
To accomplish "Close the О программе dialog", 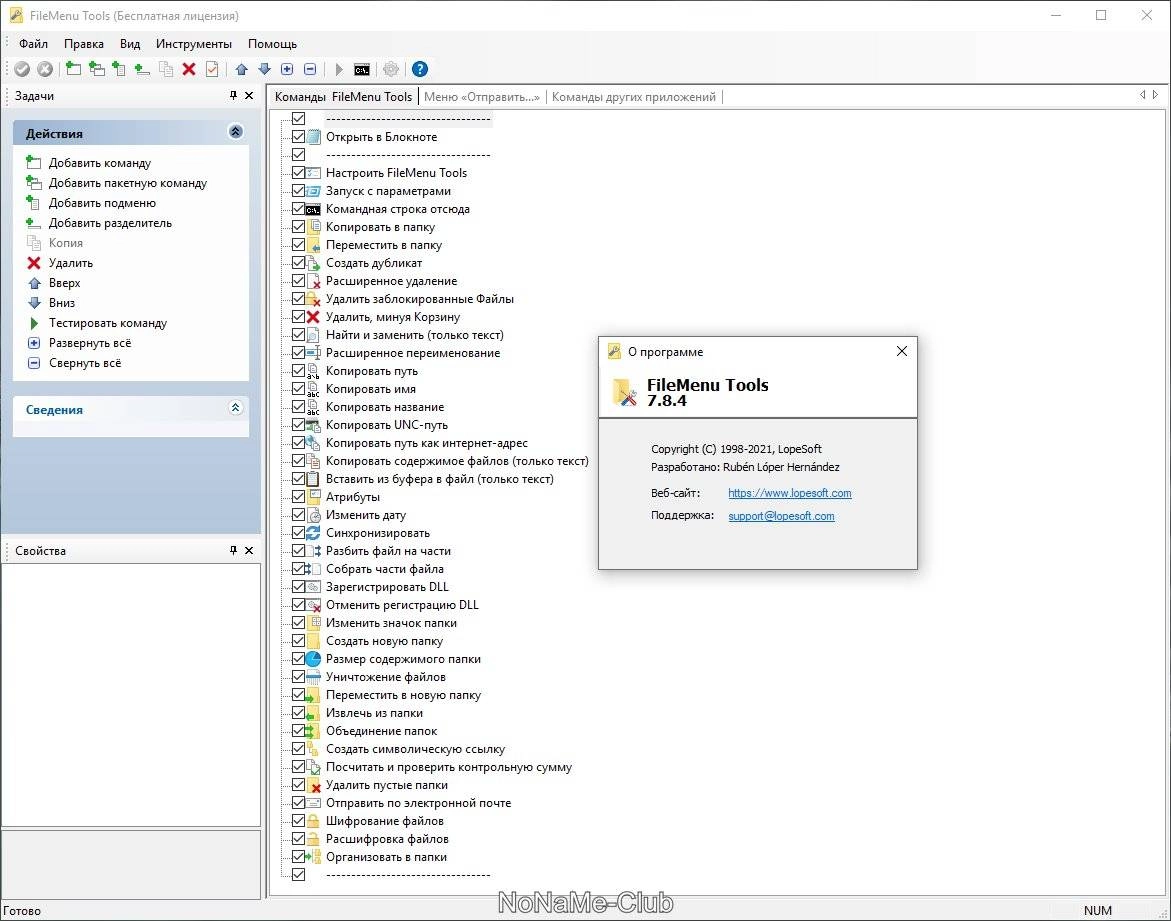I will [901, 351].
